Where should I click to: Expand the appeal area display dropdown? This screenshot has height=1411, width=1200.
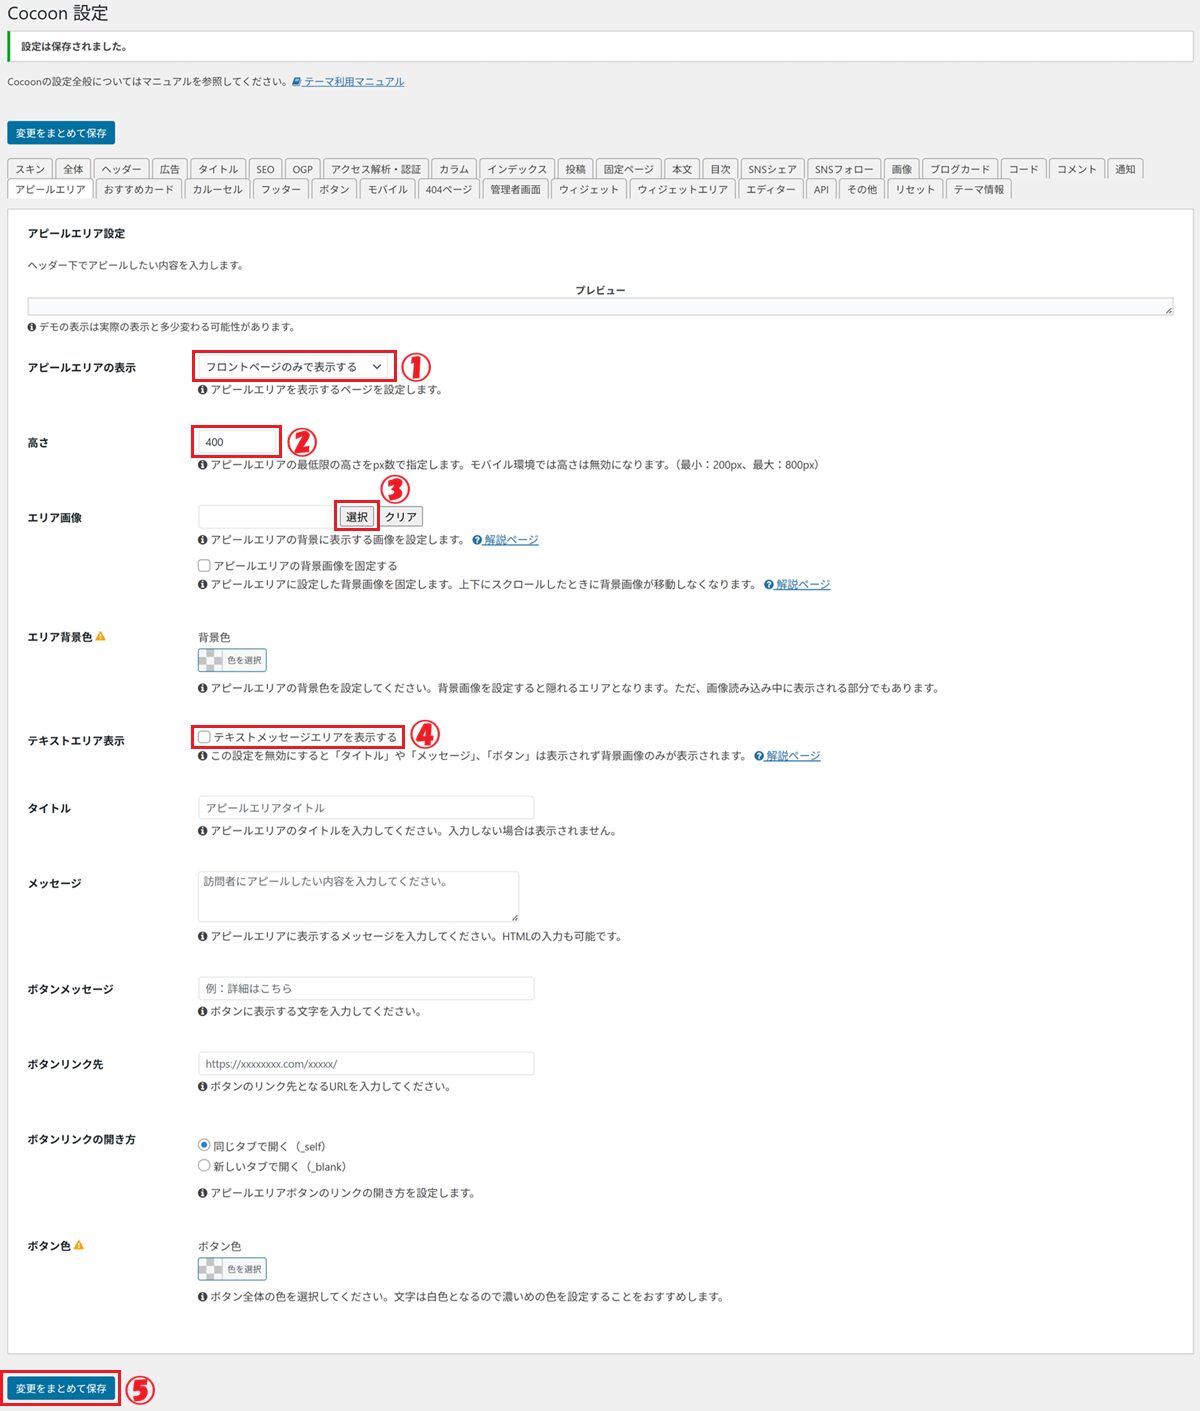coord(293,367)
